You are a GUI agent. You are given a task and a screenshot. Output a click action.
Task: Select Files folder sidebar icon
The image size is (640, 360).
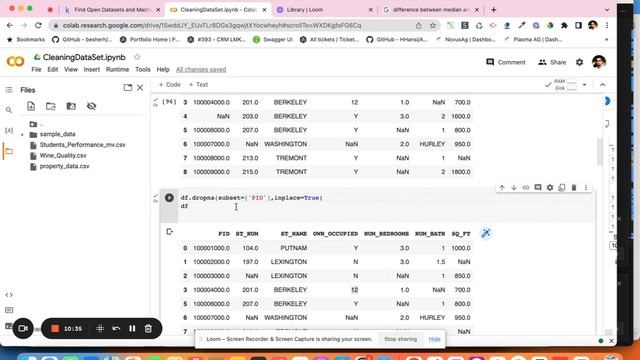[9, 151]
